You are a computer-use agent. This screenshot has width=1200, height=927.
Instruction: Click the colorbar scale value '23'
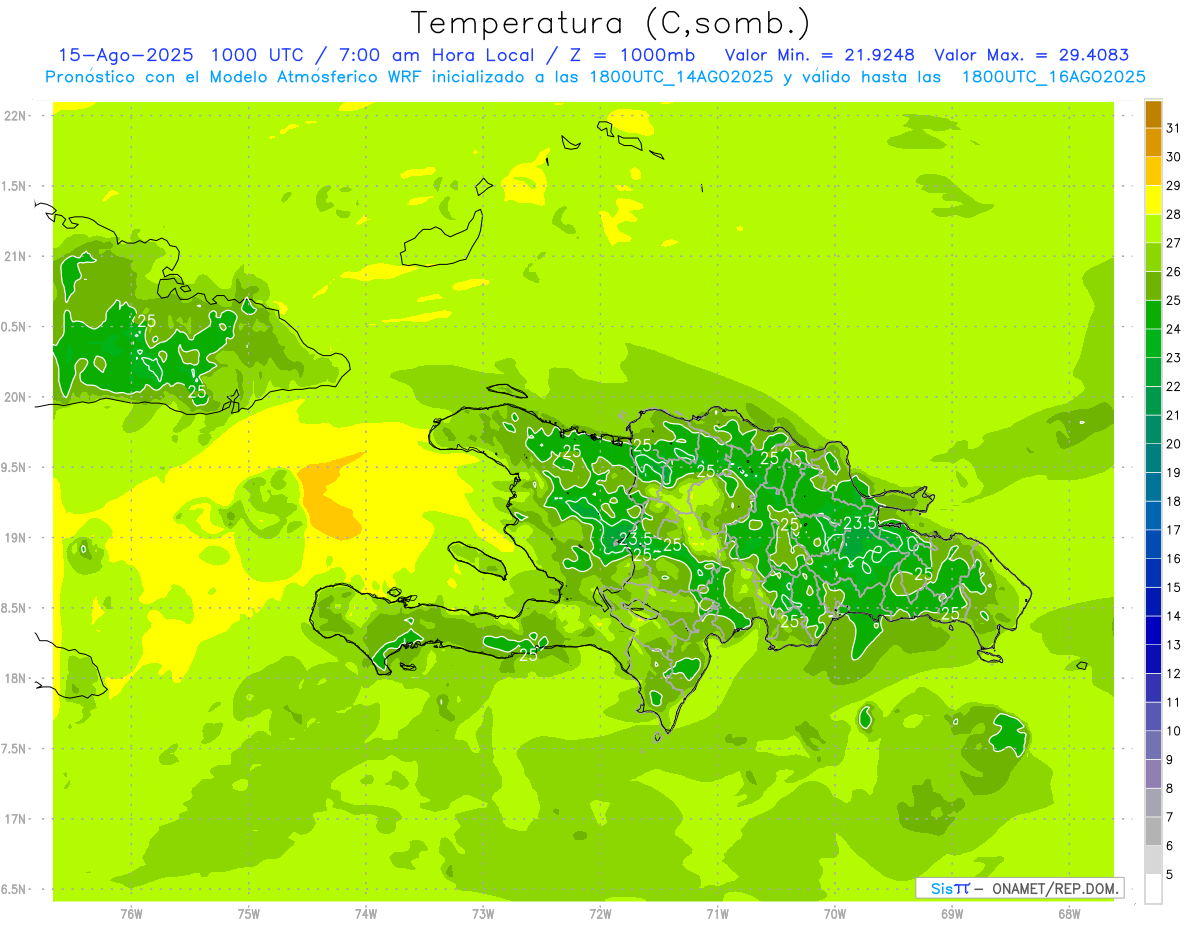[1174, 357]
